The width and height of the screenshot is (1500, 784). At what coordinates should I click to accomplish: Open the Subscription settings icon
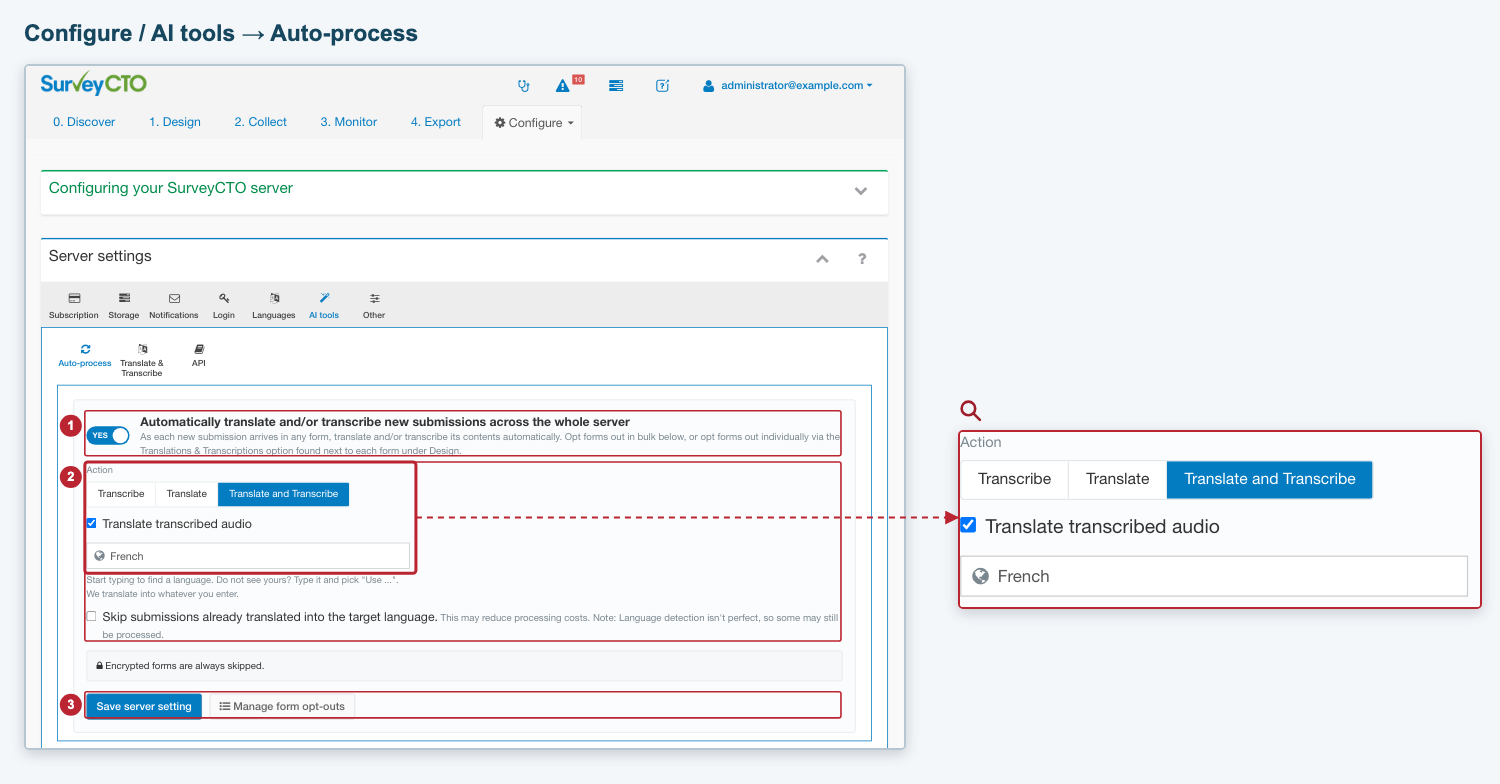point(74,298)
